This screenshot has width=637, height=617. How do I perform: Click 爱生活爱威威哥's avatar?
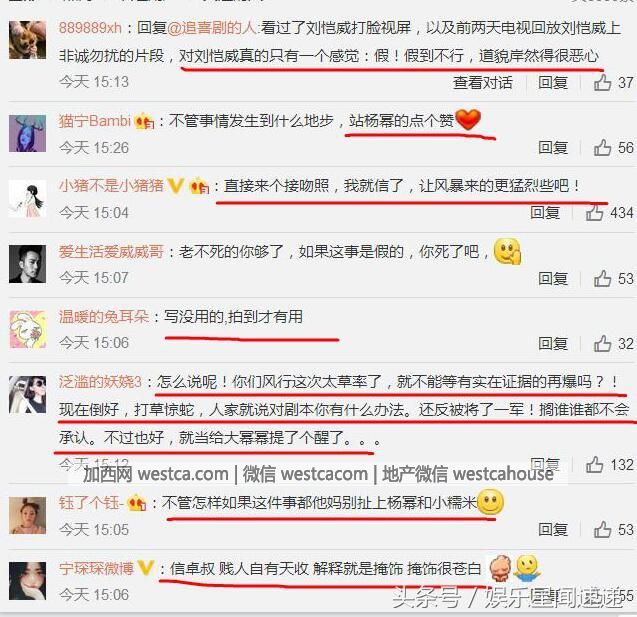(x=28, y=264)
